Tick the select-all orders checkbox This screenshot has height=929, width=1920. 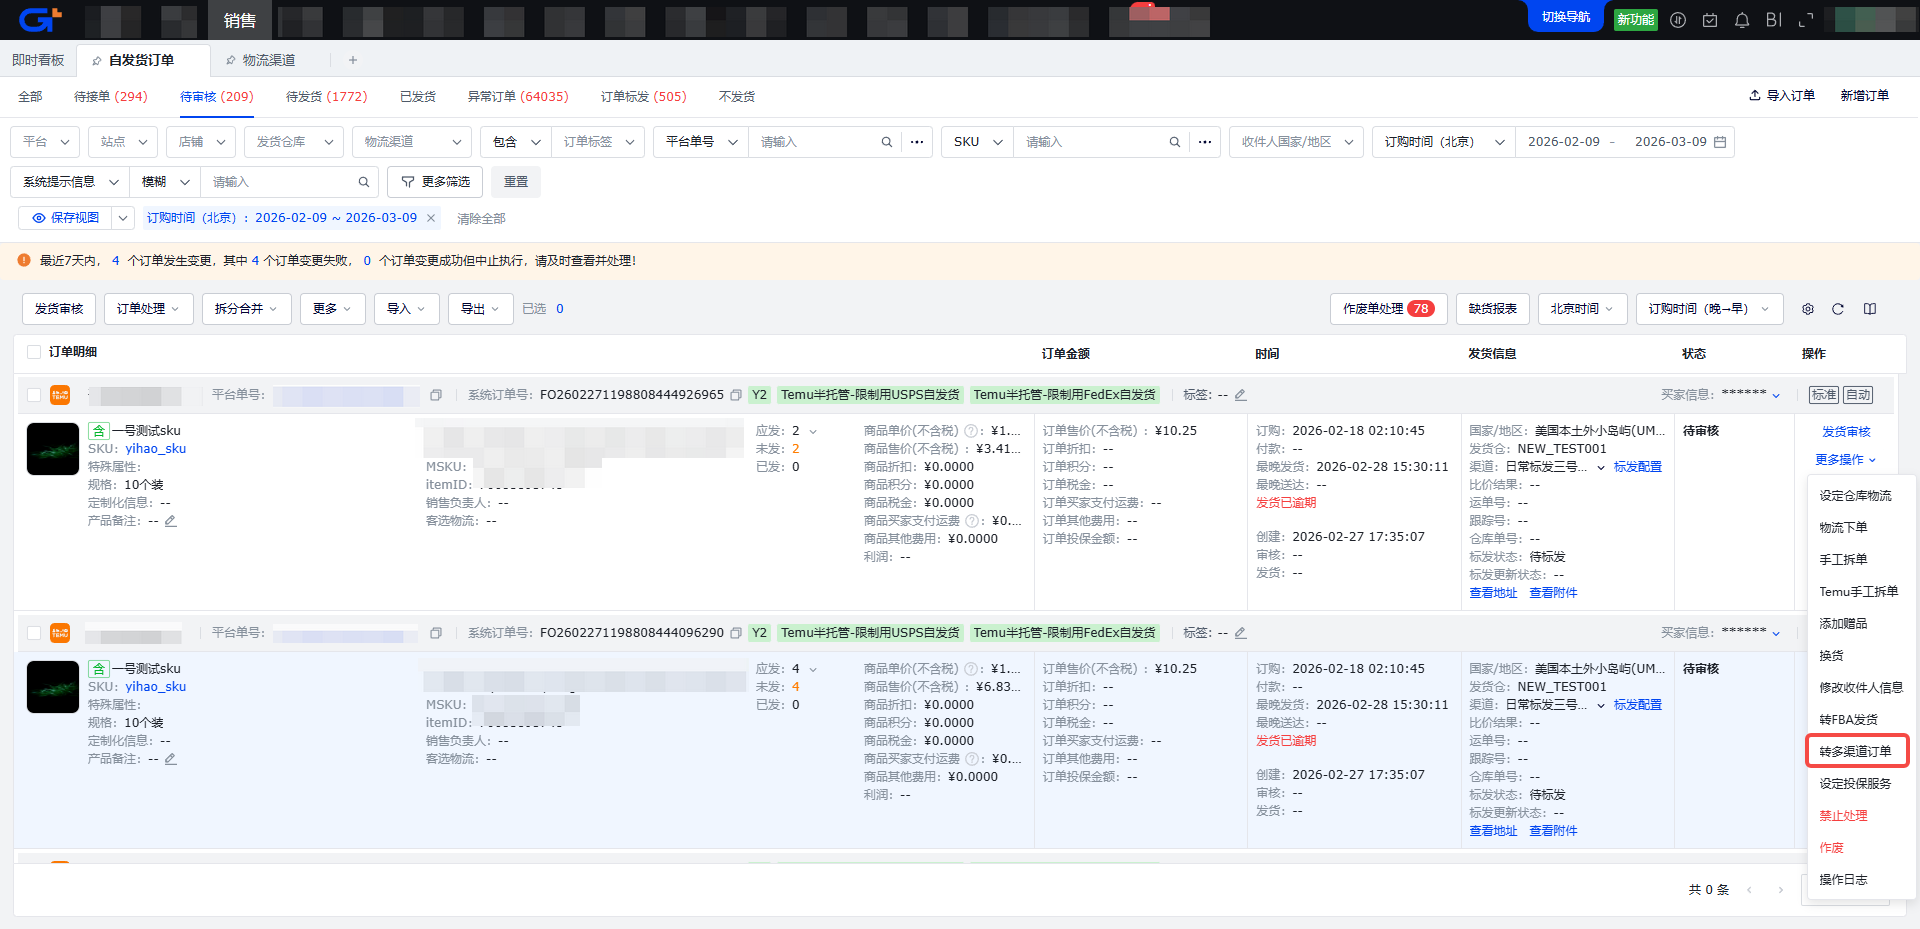[x=34, y=352]
